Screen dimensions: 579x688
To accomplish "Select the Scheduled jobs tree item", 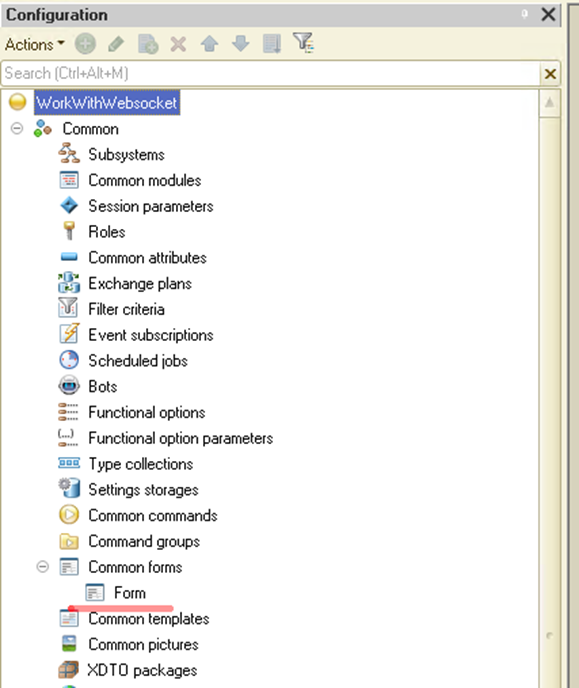I will 138,361.
